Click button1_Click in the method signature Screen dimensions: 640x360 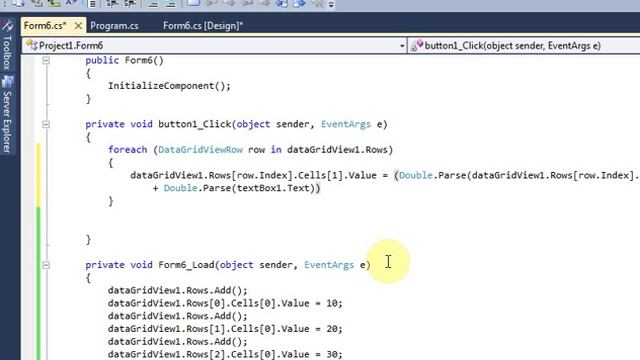click(195, 124)
